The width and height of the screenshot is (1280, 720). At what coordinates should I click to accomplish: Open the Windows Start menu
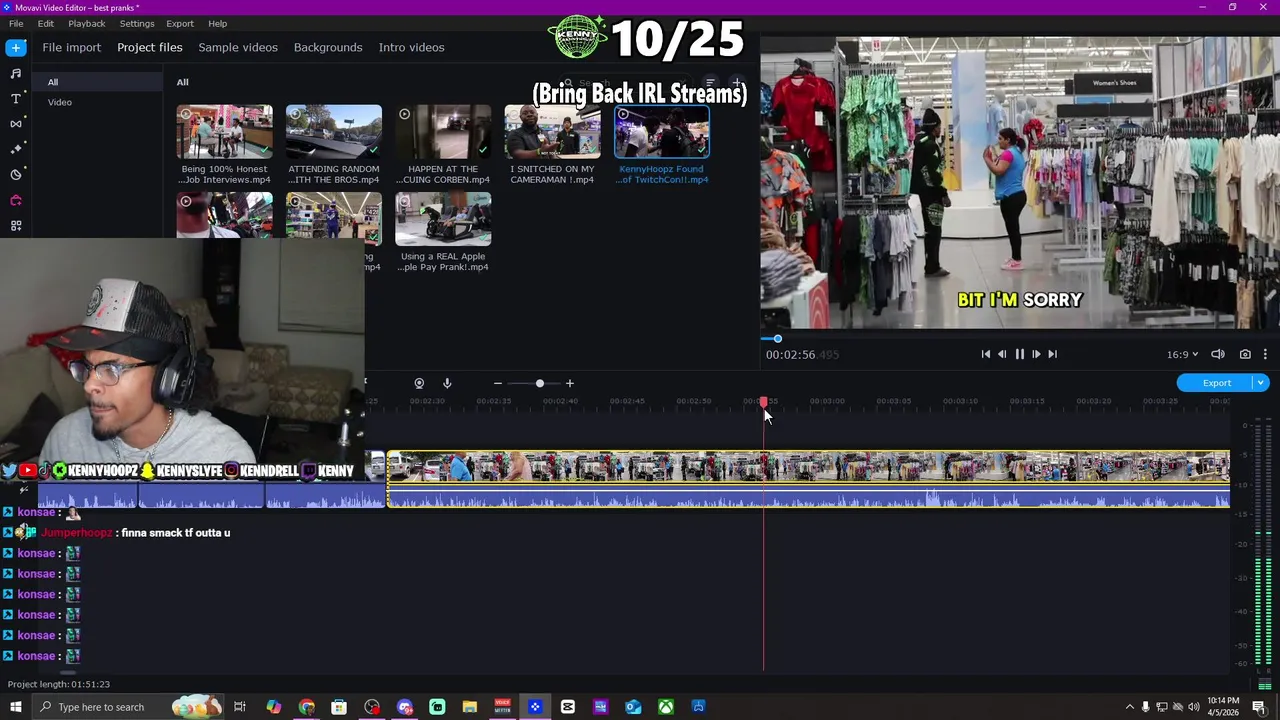15,707
